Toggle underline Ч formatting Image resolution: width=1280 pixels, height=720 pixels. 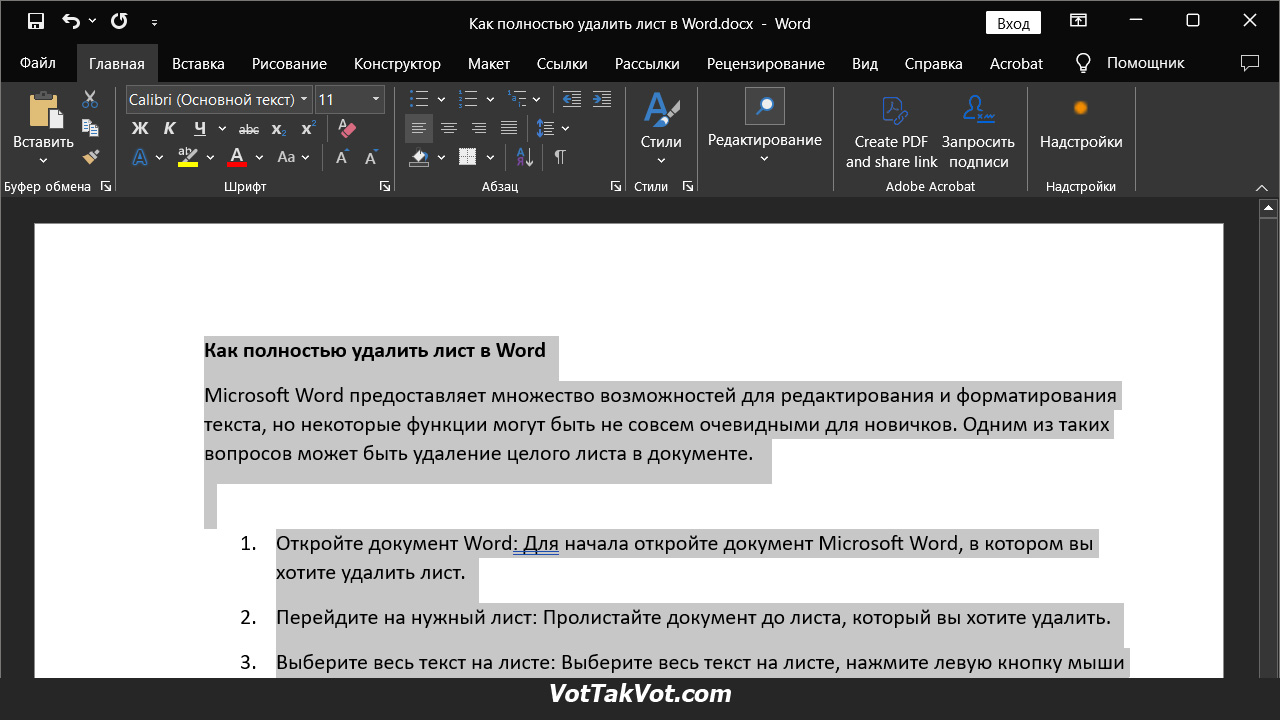pyautogui.click(x=200, y=128)
